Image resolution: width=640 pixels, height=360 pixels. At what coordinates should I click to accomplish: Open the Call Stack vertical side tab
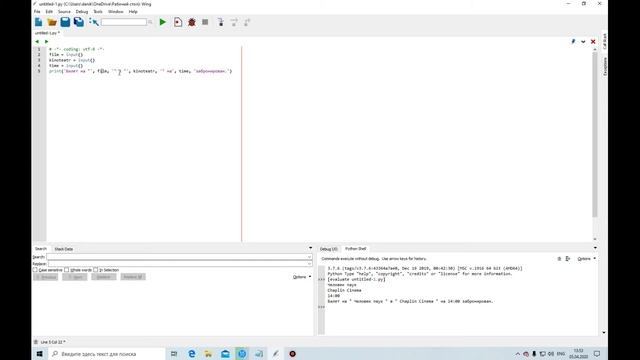click(x=605, y=41)
